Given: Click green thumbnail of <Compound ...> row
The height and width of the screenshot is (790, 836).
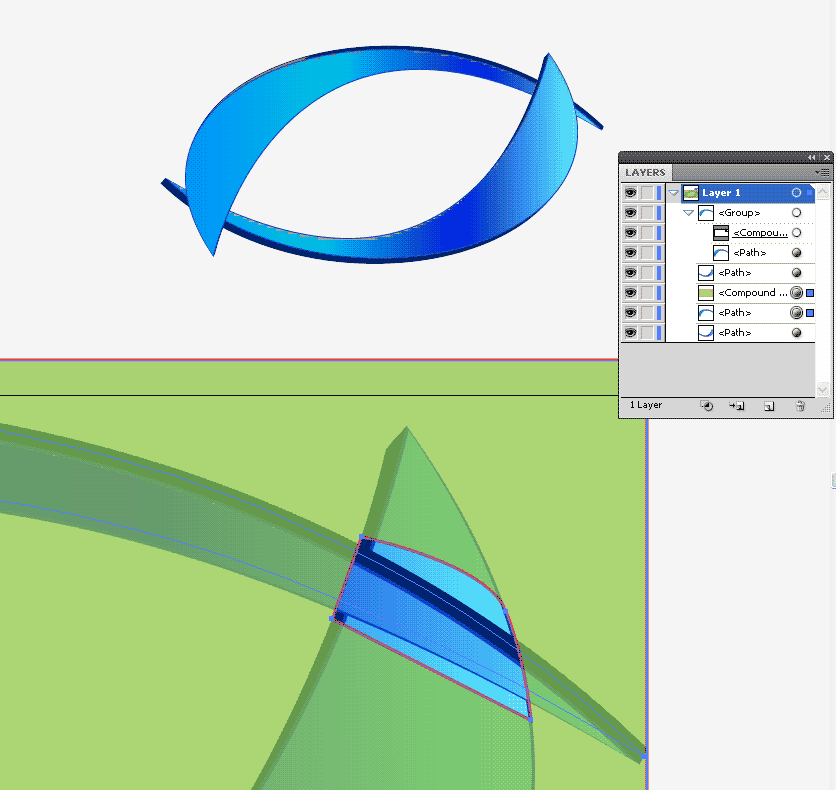Looking at the screenshot, I should pos(706,293).
